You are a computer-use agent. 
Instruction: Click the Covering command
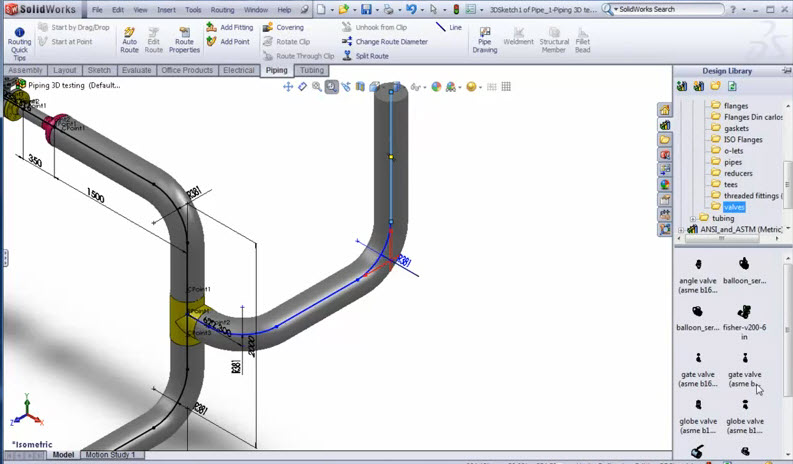click(283, 27)
